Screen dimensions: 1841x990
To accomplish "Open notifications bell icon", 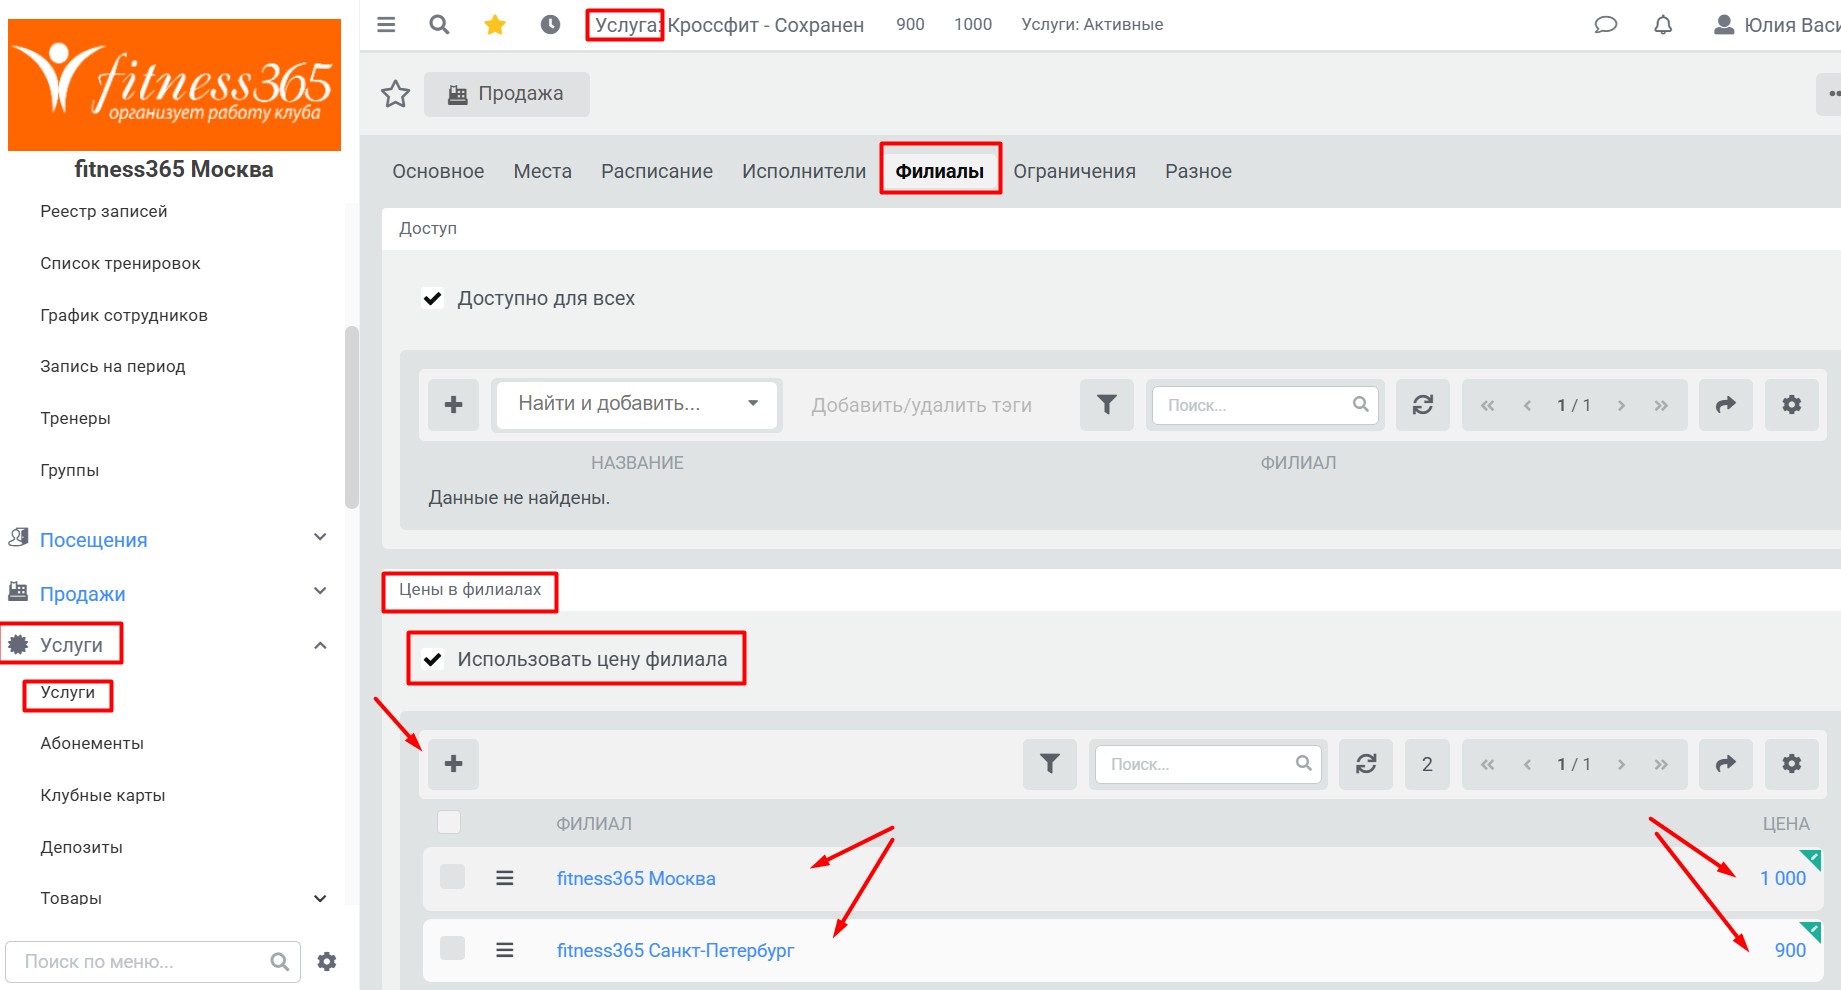I will [1663, 25].
